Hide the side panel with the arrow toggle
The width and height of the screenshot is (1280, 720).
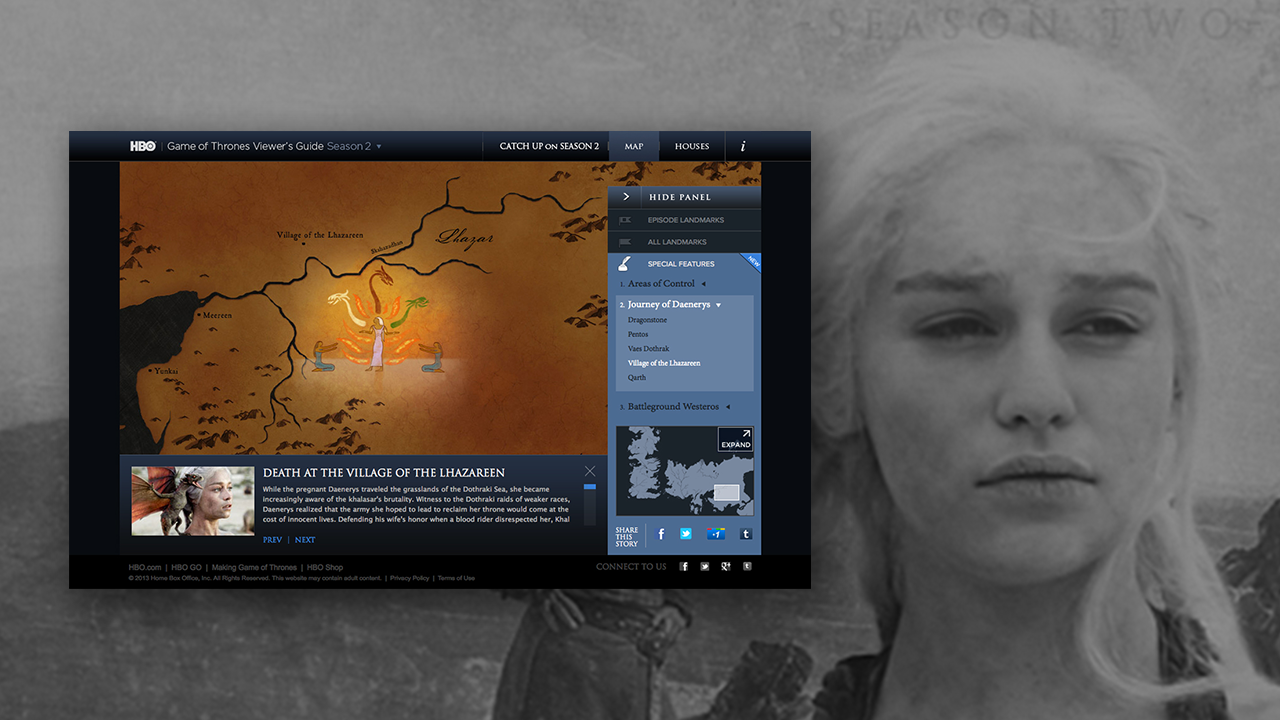click(x=625, y=196)
